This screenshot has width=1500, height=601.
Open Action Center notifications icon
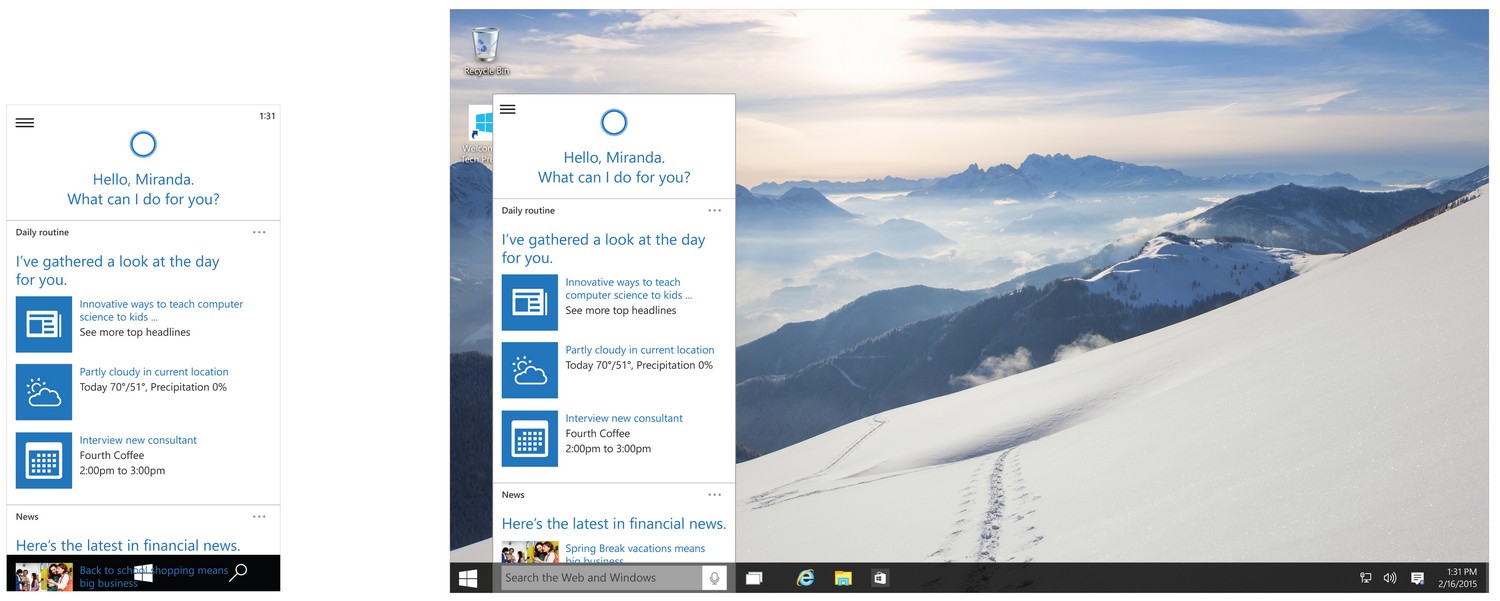[1417, 578]
